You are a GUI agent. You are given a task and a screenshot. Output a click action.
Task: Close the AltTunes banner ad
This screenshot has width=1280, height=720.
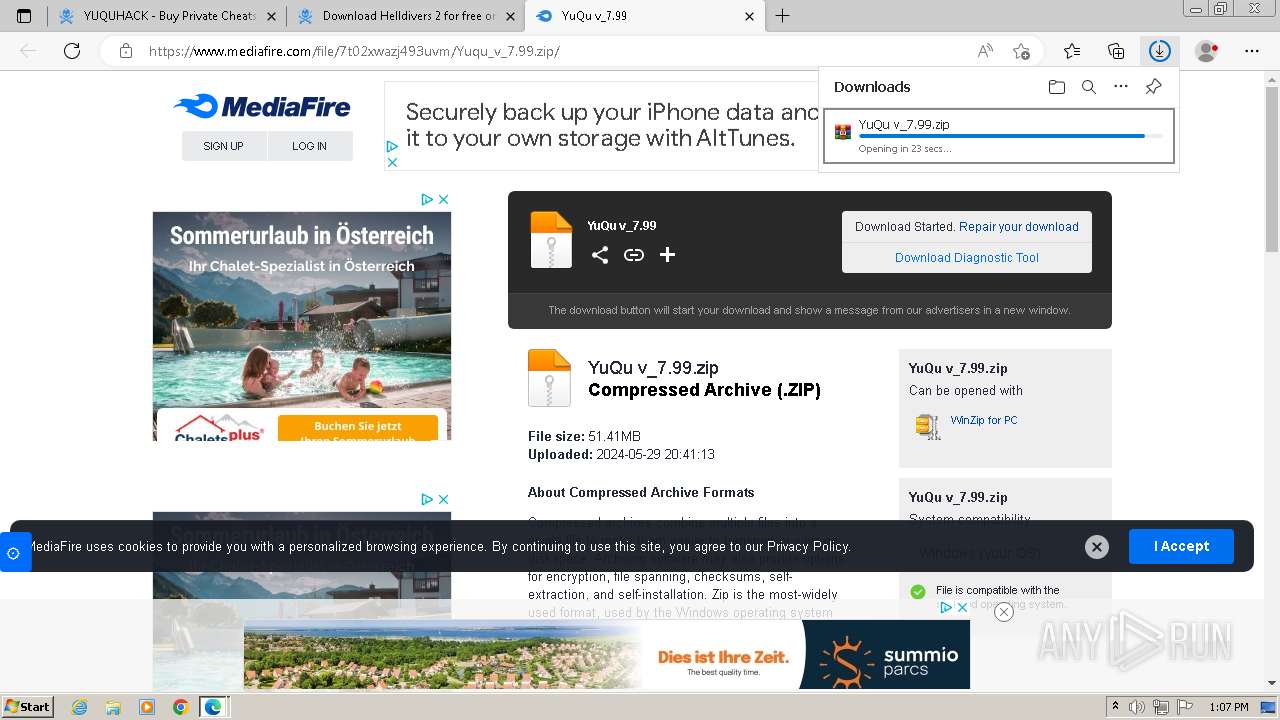tap(392, 162)
